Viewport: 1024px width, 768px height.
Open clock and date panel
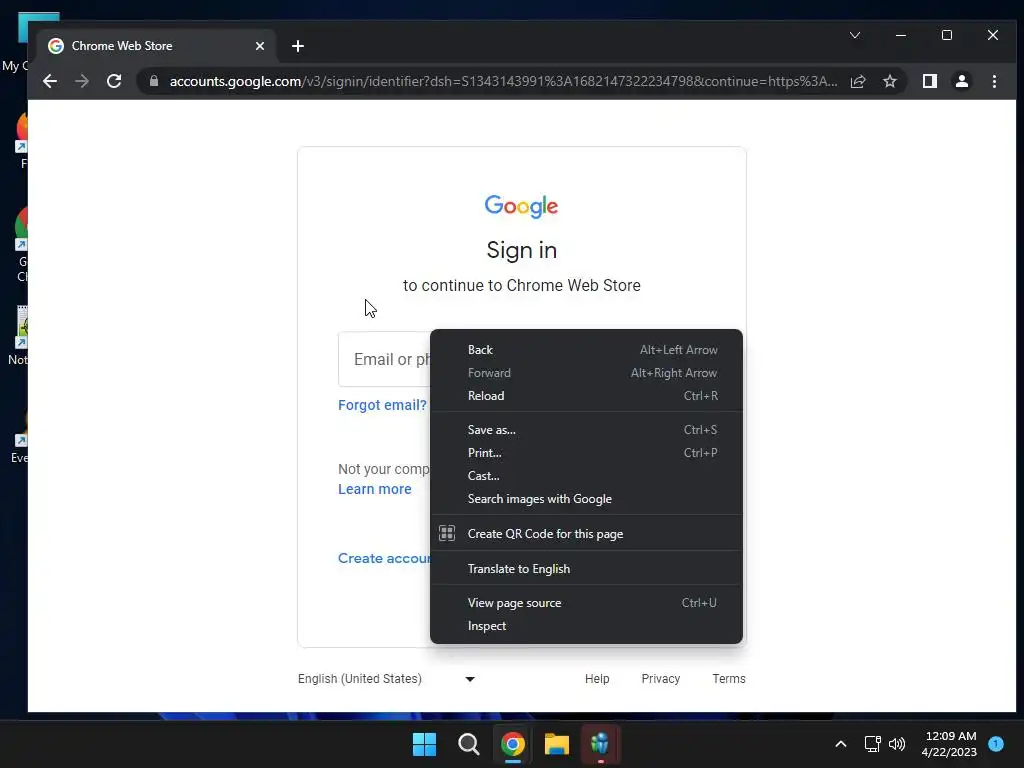coord(950,744)
